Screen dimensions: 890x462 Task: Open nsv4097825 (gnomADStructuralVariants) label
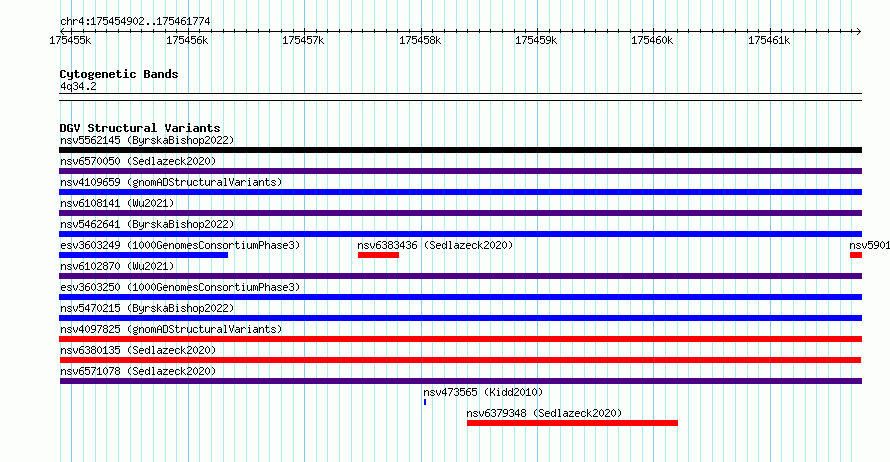click(x=171, y=329)
